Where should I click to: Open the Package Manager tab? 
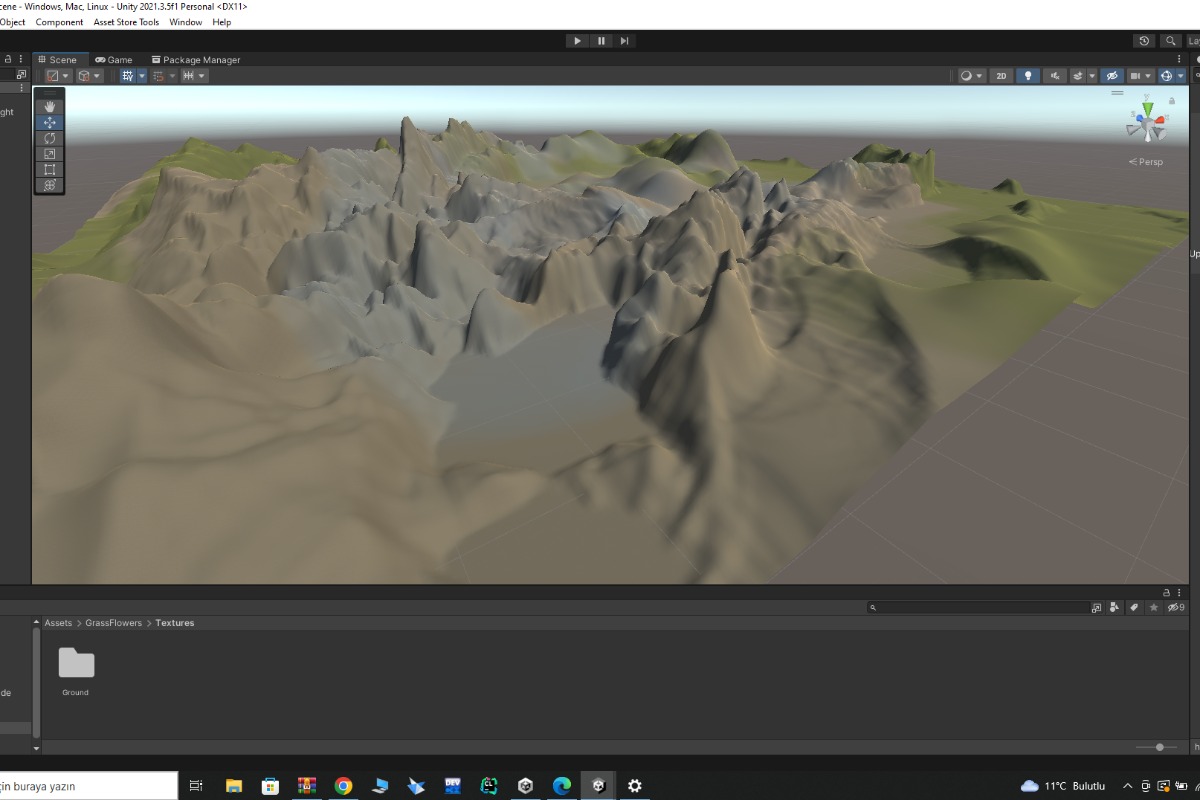(x=196, y=60)
